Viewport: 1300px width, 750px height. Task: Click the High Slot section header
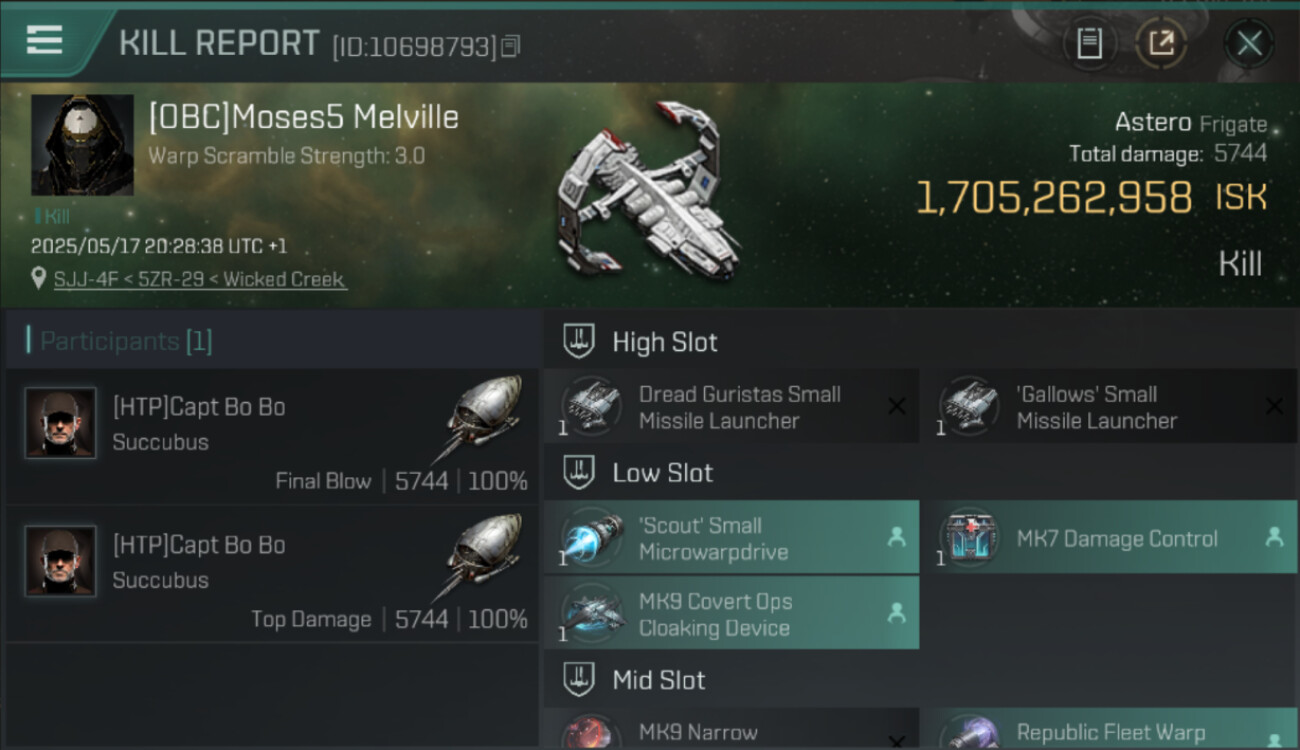(x=665, y=342)
